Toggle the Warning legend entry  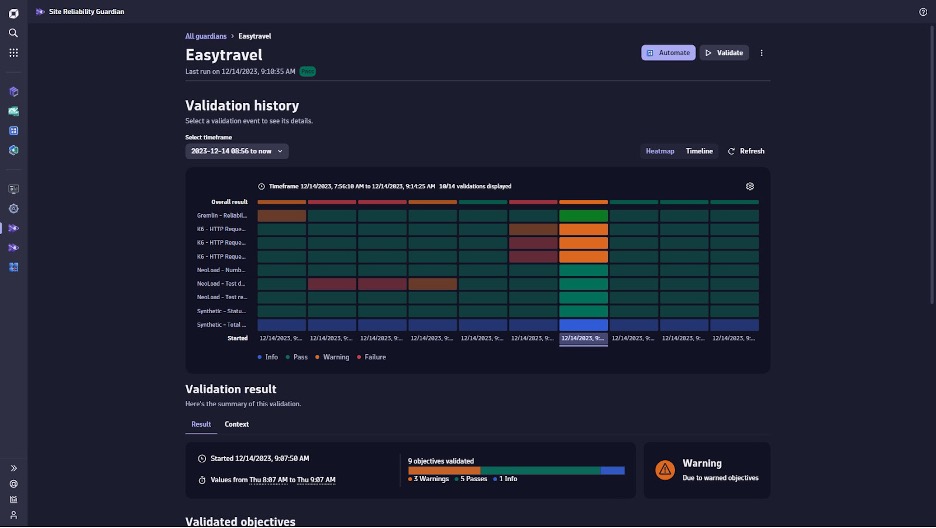point(331,357)
